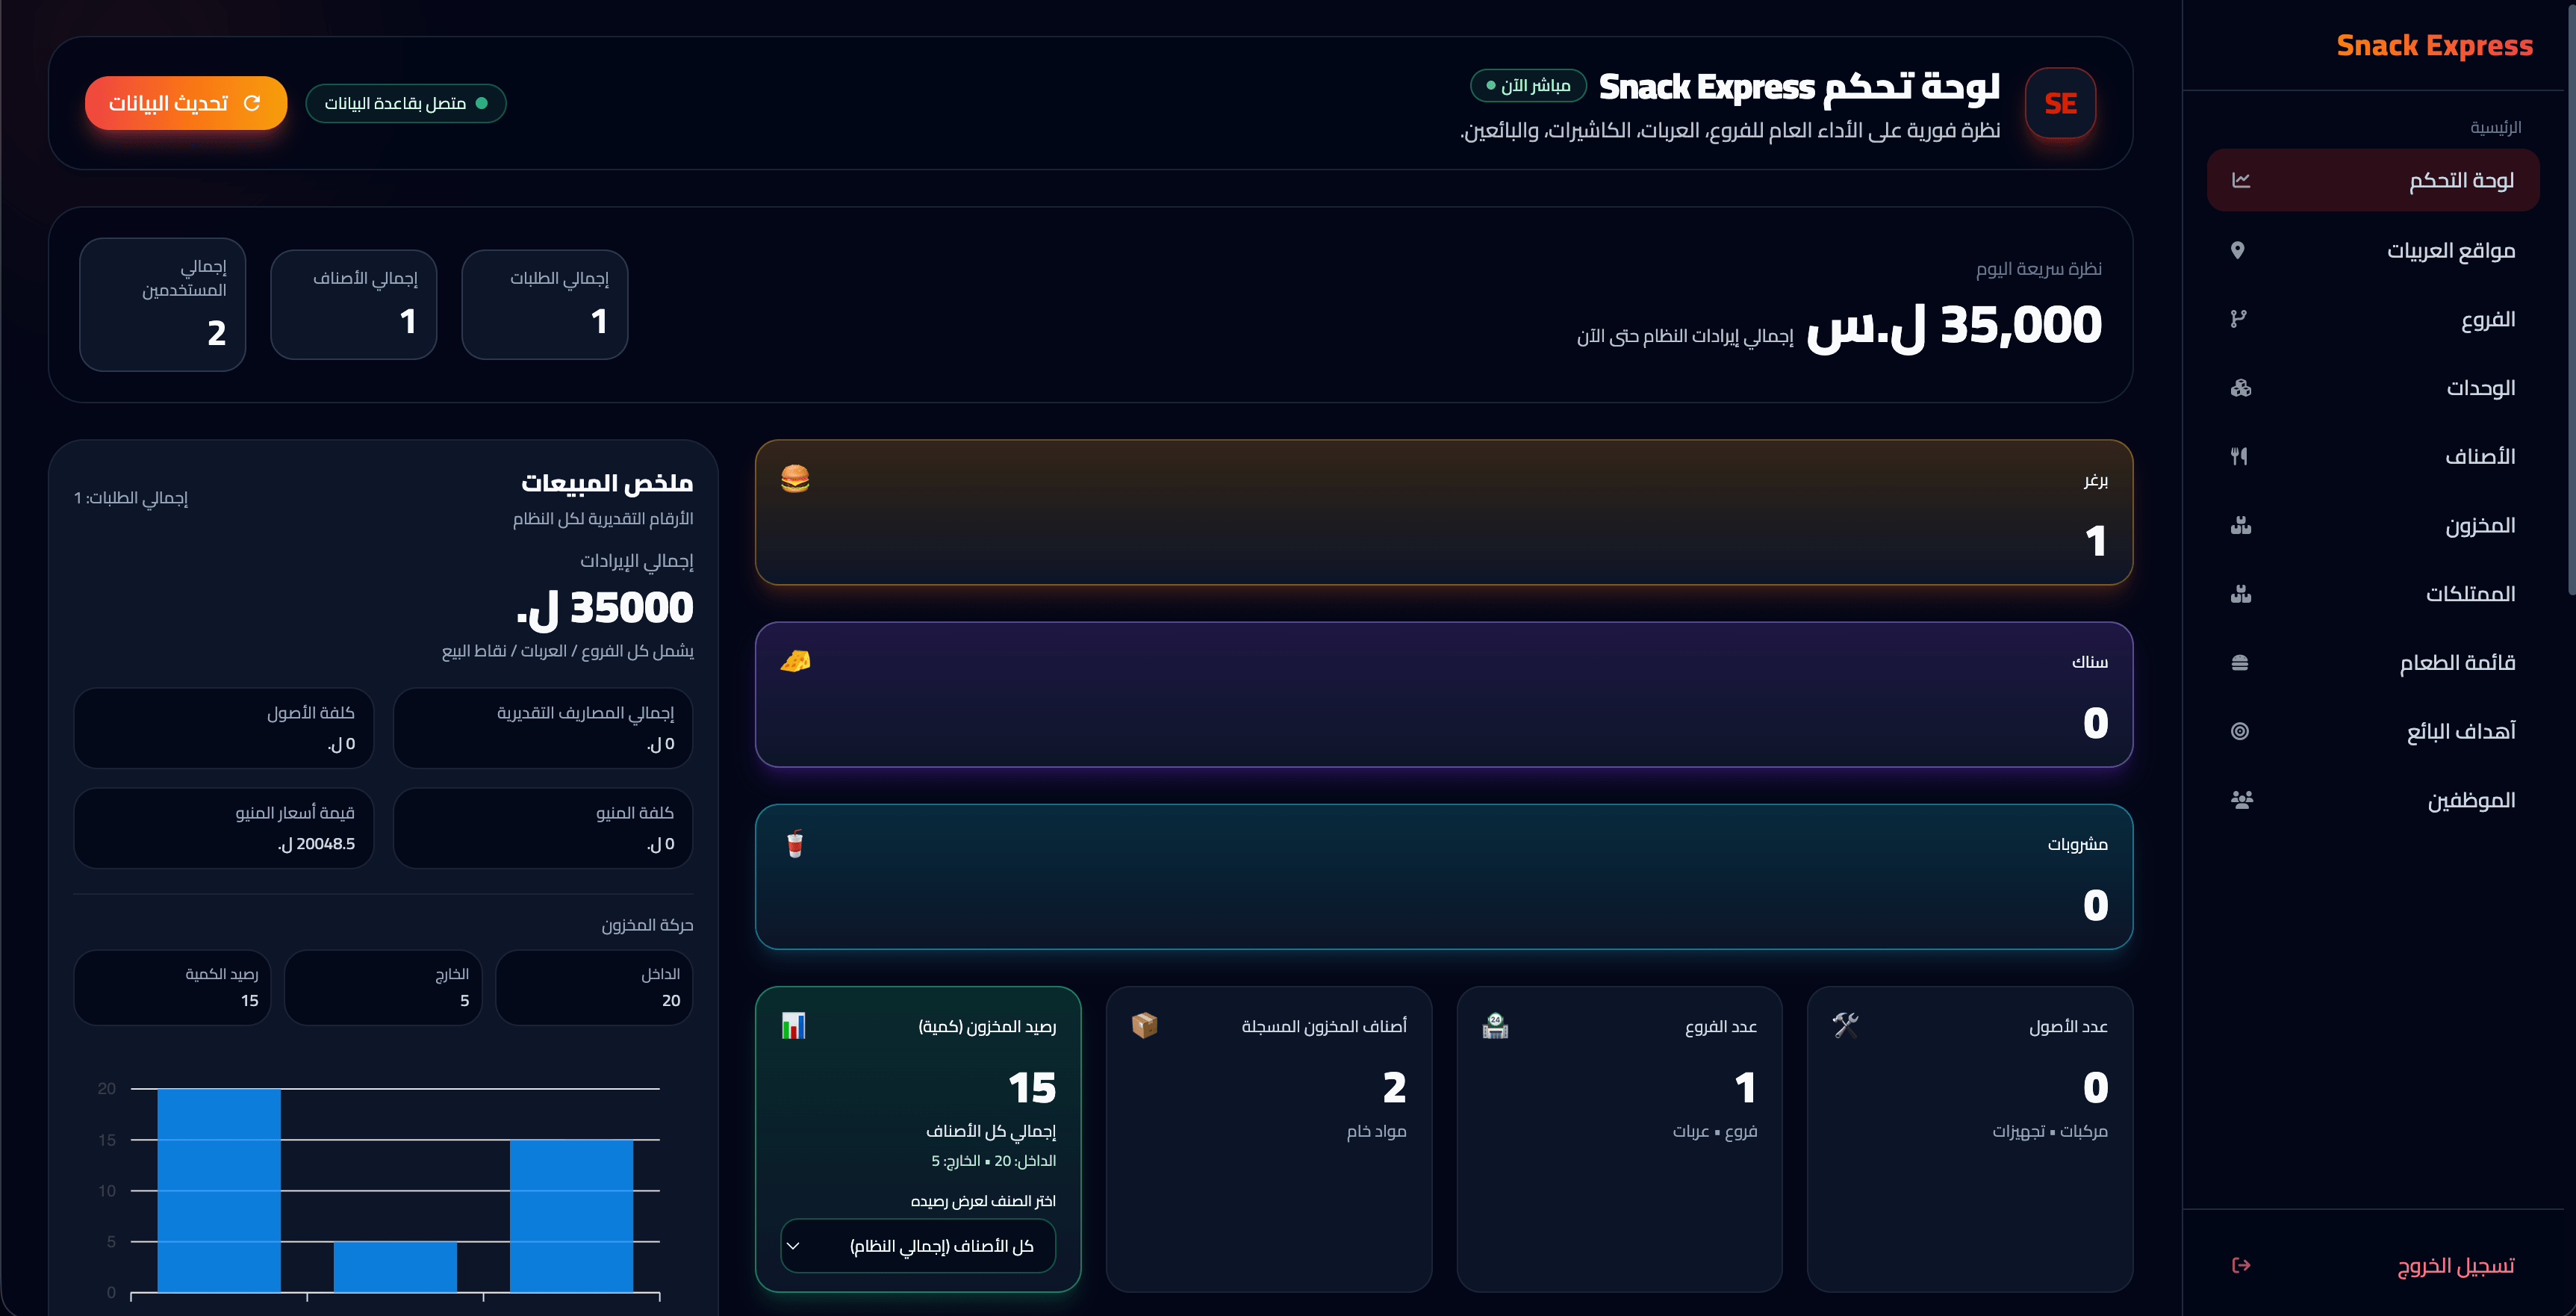The width and height of the screenshot is (2576, 1316).
Task: Click the units cubes icon in sidebar
Action: (2240, 388)
